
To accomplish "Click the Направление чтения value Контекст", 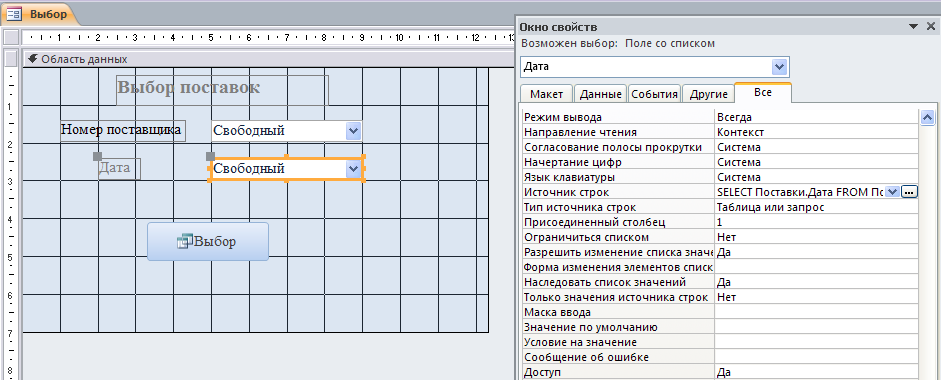I will click(x=816, y=132).
